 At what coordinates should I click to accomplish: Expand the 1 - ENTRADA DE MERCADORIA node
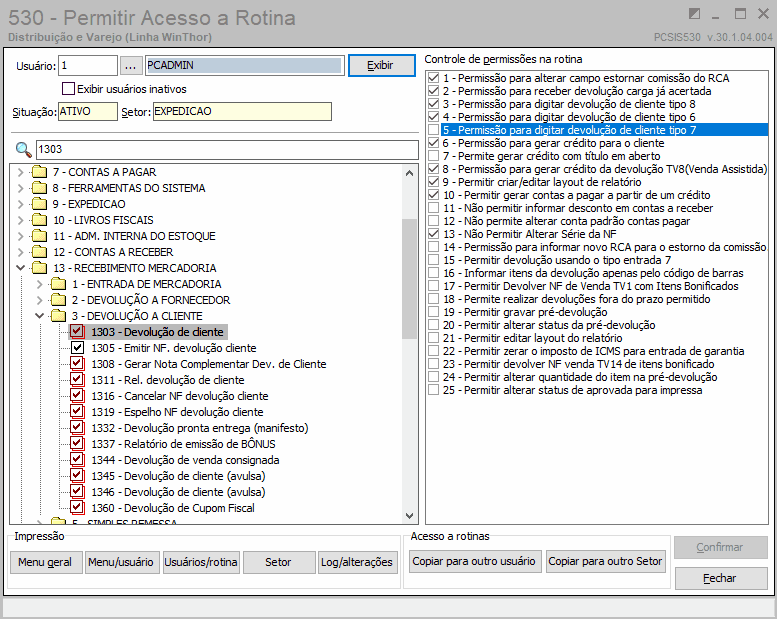[x=40, y=284]
